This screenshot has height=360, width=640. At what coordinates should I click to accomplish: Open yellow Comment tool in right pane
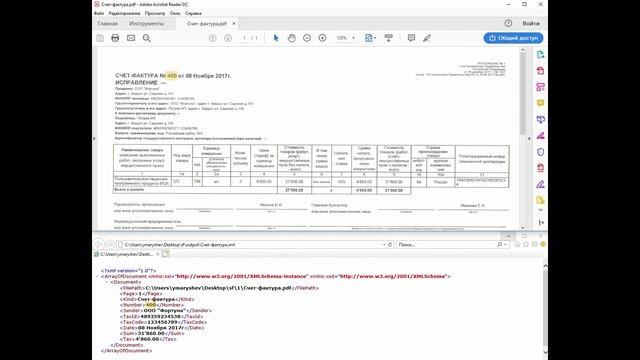click(540, 103)
